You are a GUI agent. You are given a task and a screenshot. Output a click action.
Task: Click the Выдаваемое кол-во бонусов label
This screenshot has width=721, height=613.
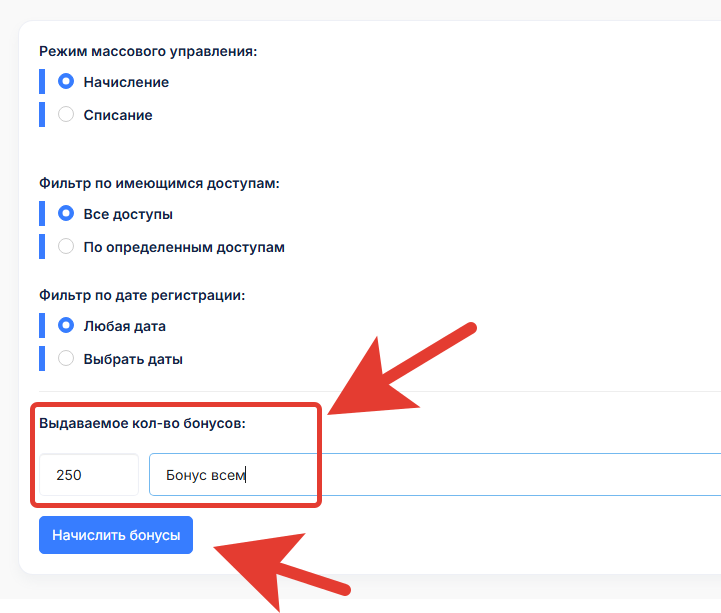click(x=143, y=423)
